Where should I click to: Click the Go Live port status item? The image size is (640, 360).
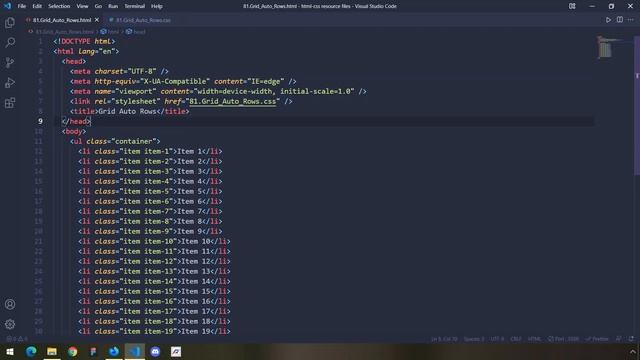pos(563,339)
